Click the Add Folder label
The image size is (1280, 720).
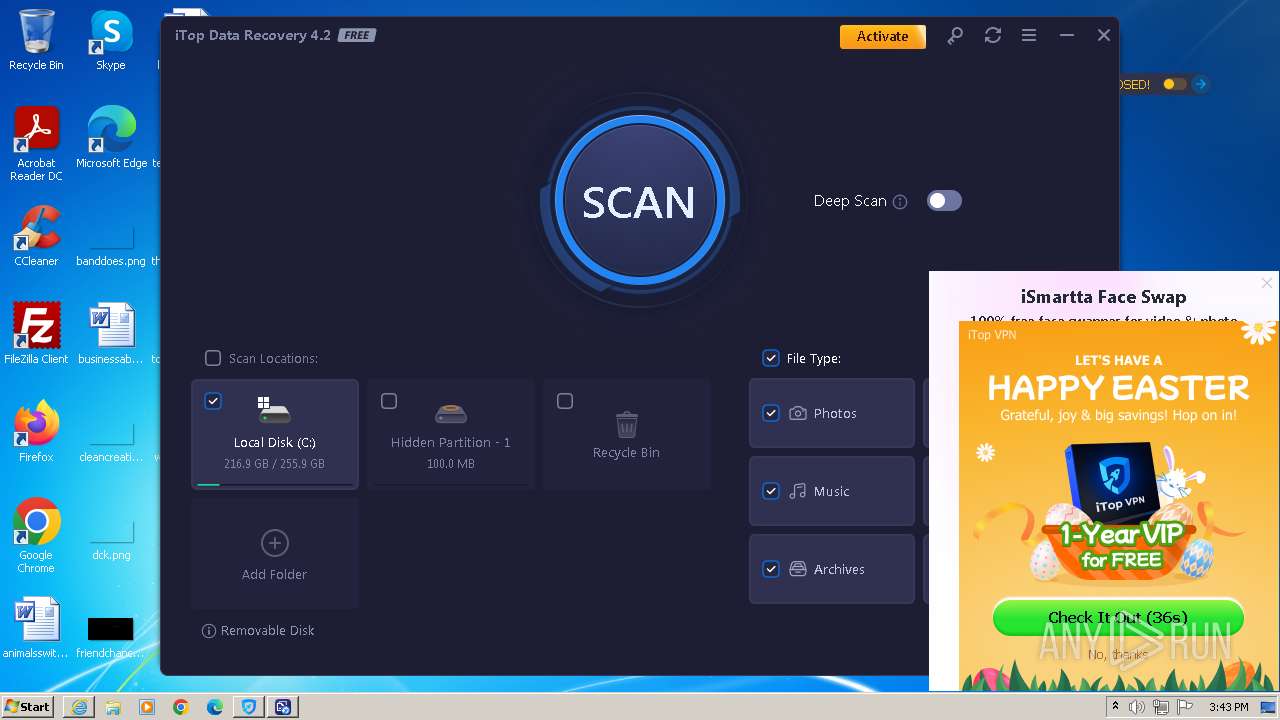point(274,575)
